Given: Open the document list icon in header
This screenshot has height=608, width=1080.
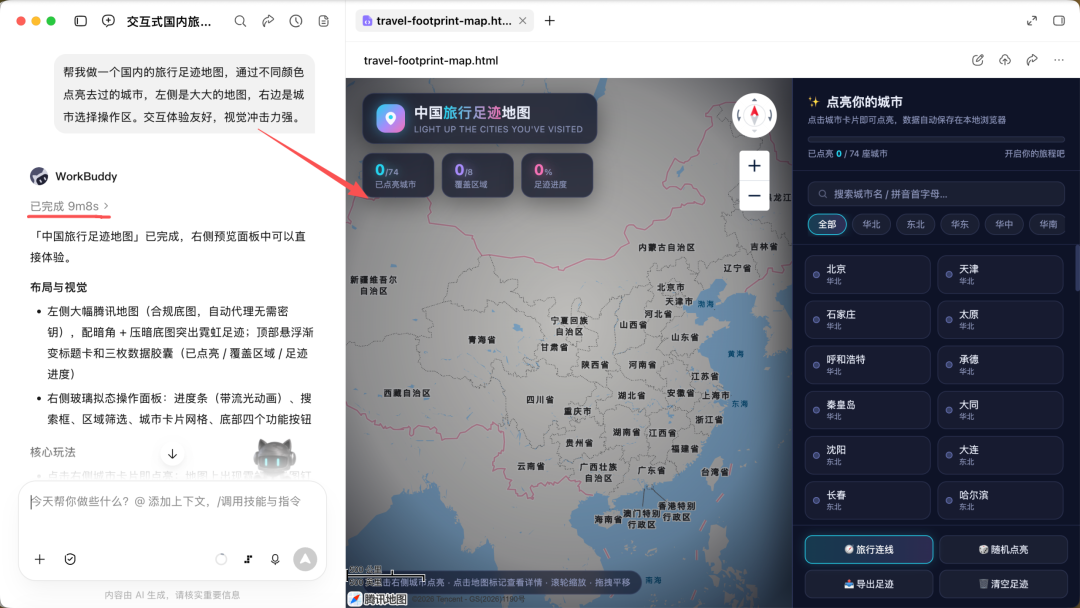Looking at the screenshot, I should [x=324, y=21].
